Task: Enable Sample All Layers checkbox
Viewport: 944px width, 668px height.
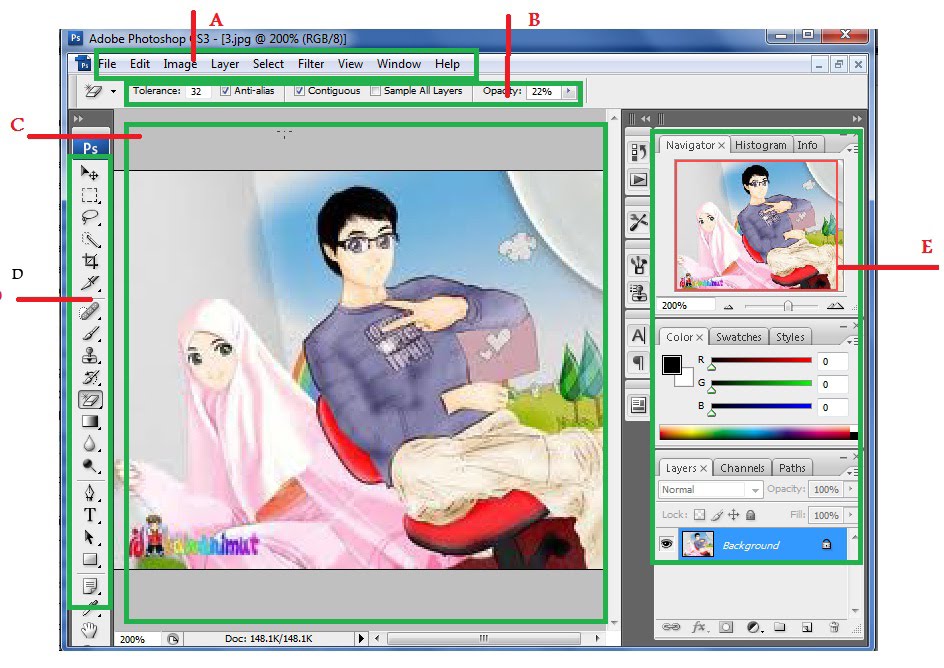Action: click(375, 91)
